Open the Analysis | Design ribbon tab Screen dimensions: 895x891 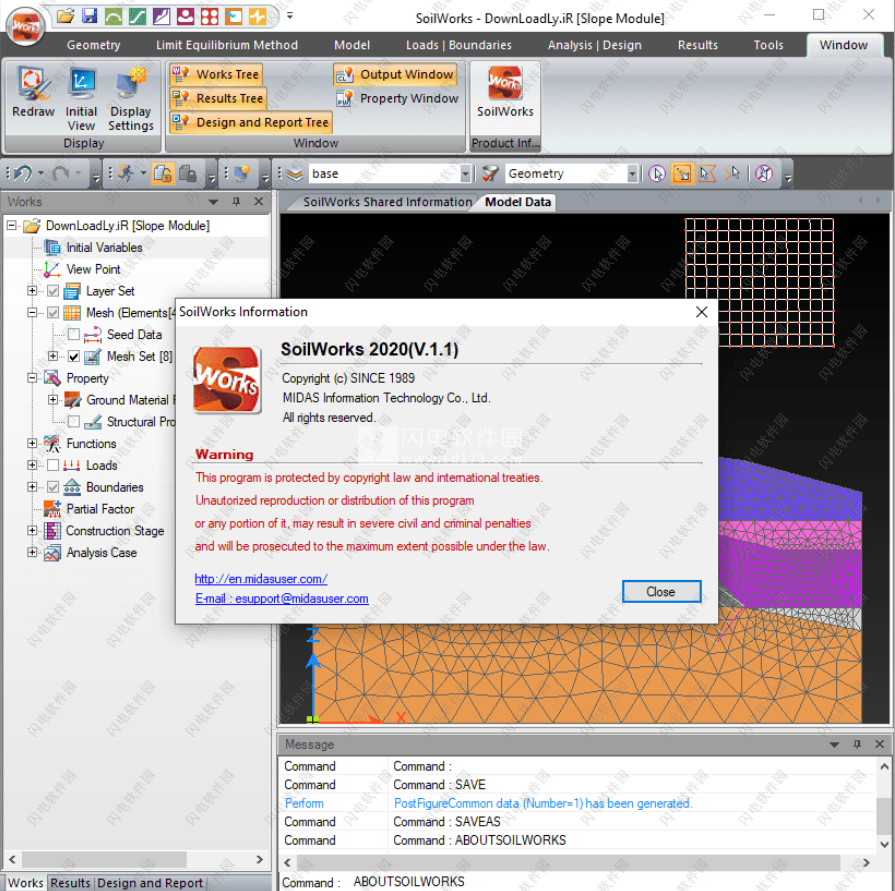click(595, 45)
